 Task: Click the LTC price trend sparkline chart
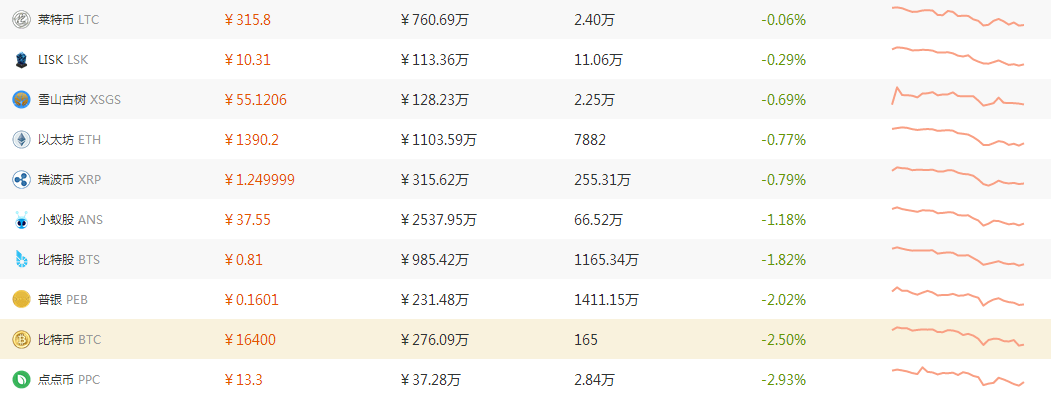[x=958, y=16]
